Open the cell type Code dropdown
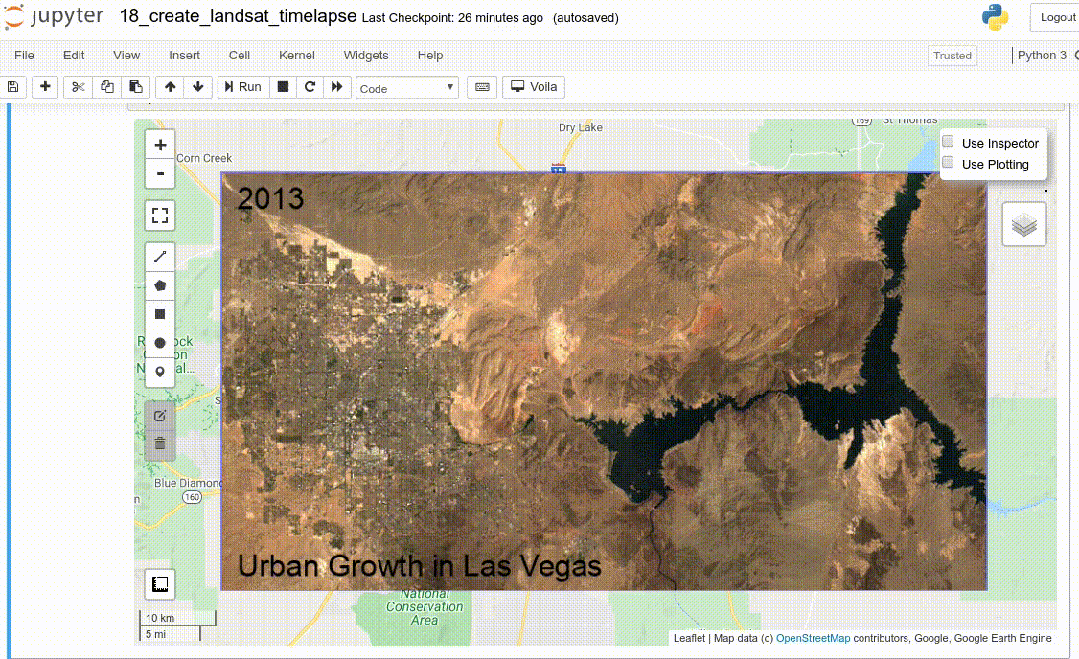Image resolution: width=1079 pixels, height=659 pixels. 407,88
